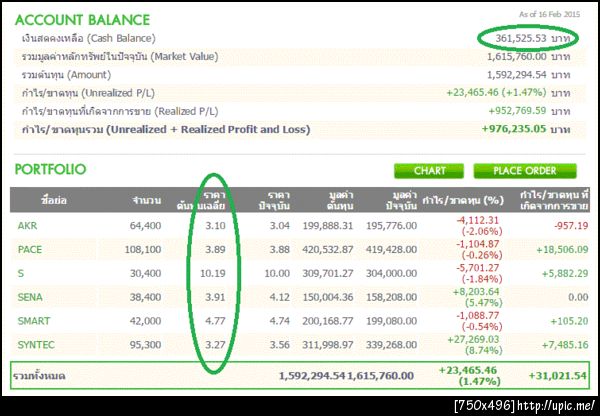This screenshot has height=416, width=600.
Task: Click PACE loss -1,104.87 (-0.26%)
Action: click(x=479, y=250)
